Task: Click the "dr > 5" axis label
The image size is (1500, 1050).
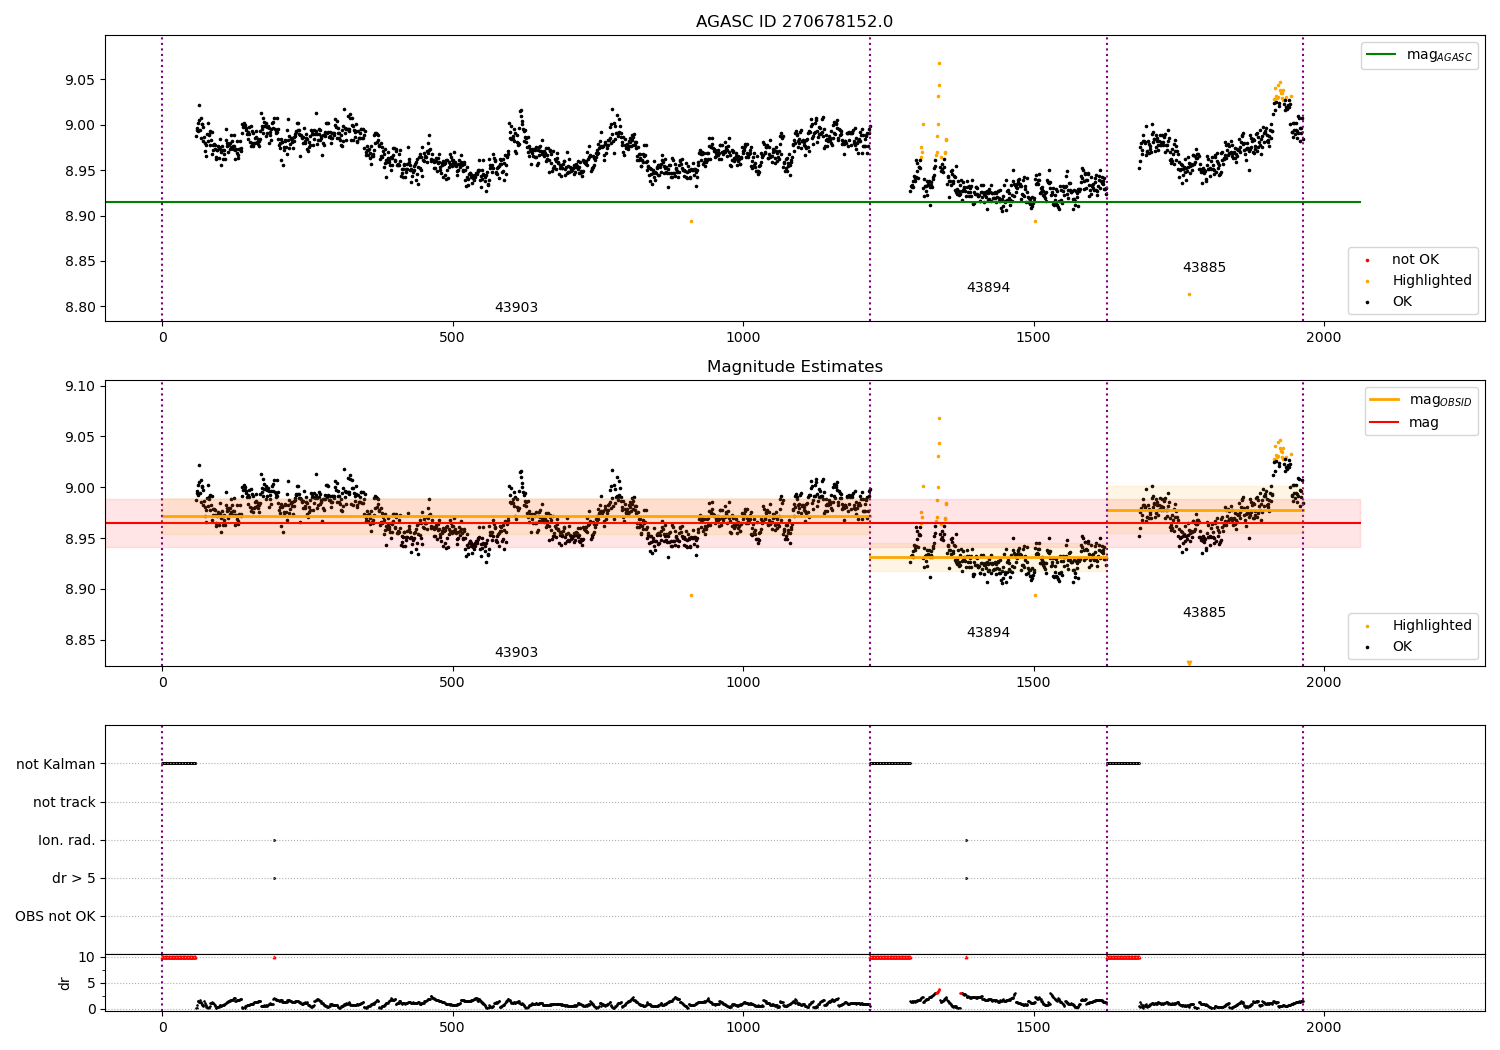Action: (x=74, y=878)
